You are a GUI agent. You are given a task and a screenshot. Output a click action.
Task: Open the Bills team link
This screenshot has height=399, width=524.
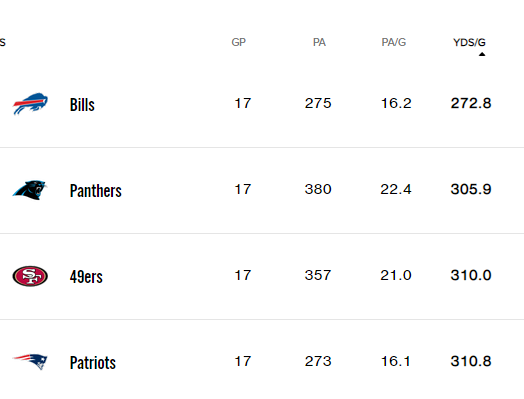click(x=82, y=105)
